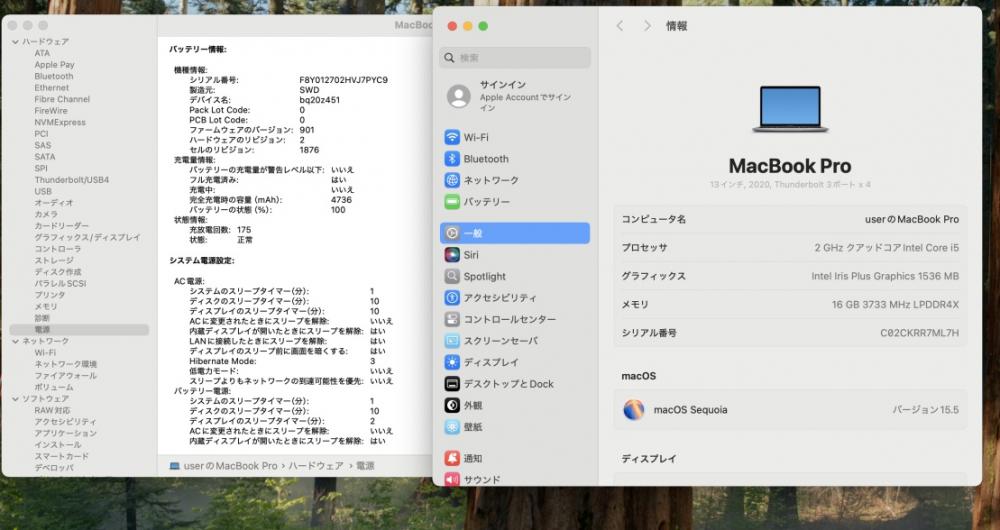Click the スクリーンセーバ icon
The image size is (1000, 530).
pyautogui.click(x=452, y=341)
